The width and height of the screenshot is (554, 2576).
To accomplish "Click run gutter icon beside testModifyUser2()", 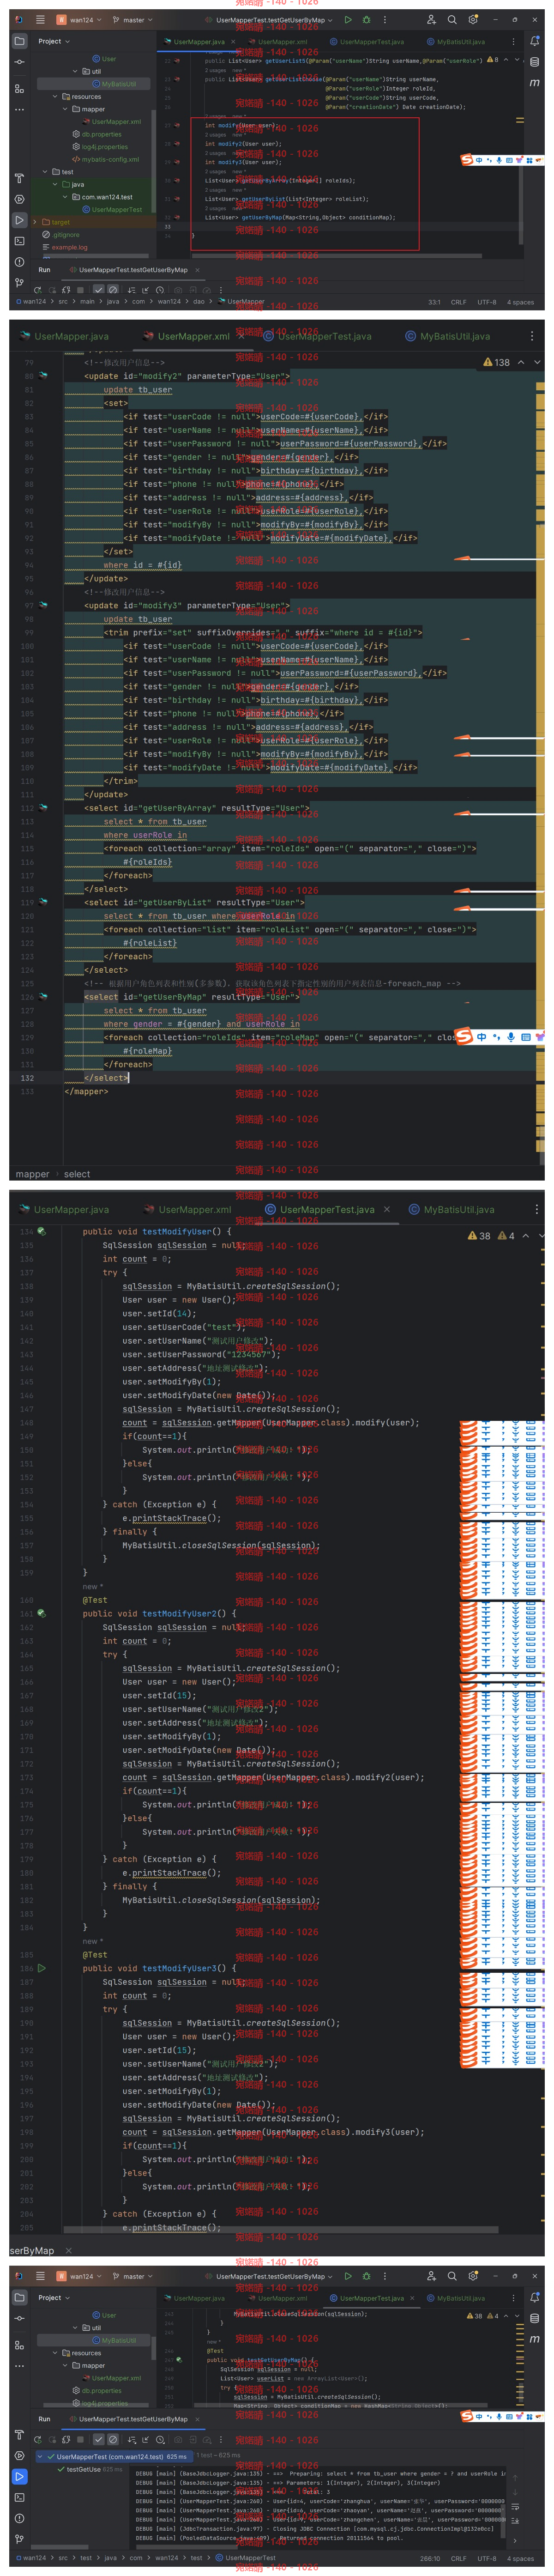I will [41, 1613].
